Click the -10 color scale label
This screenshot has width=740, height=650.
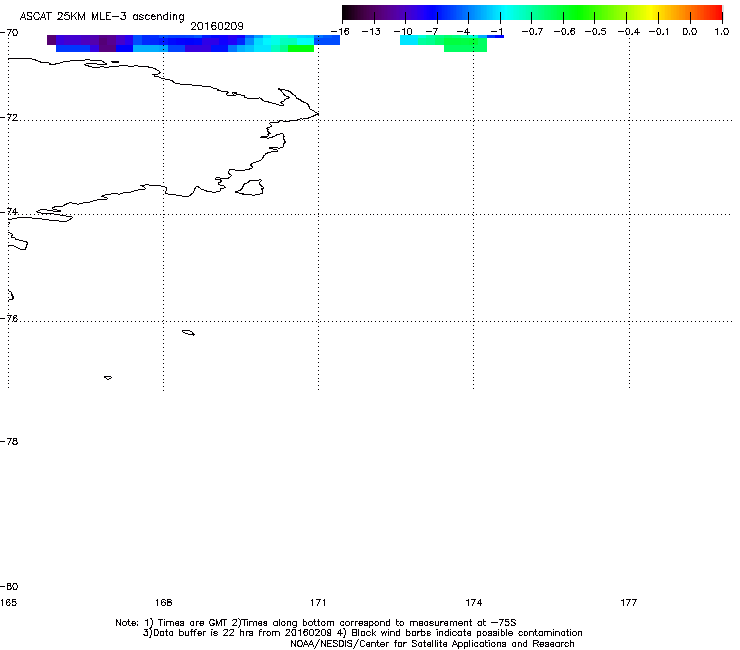coord(403,32)
